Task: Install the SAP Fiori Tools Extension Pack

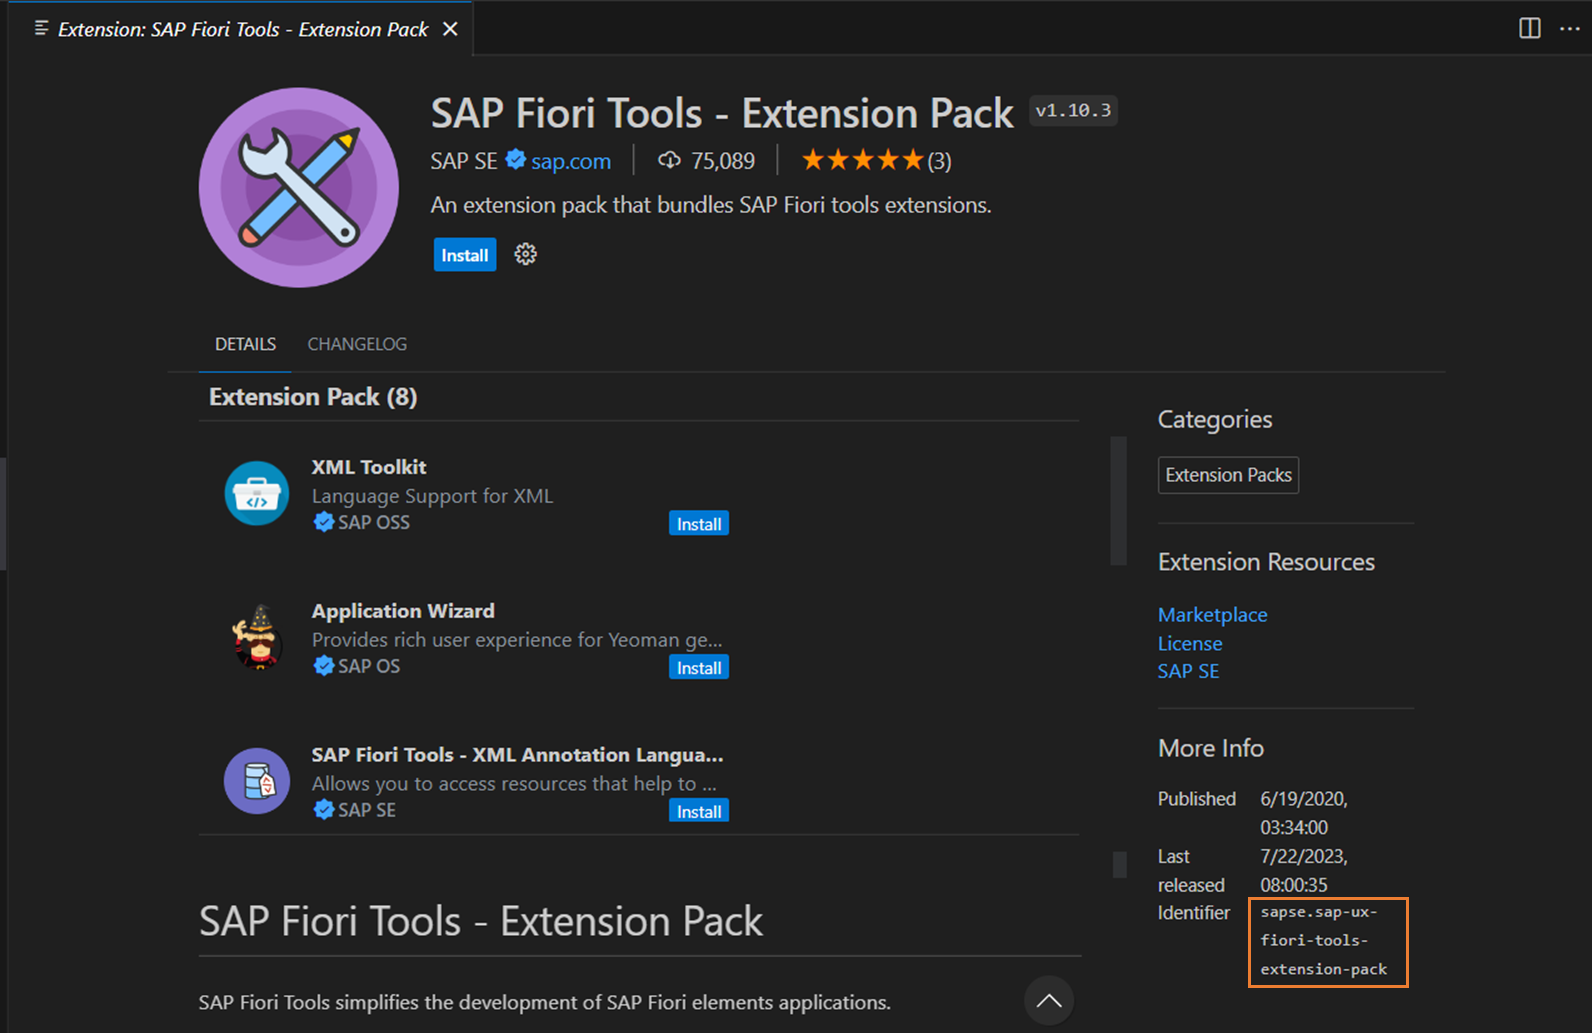Action: click(x=465, y=255)
